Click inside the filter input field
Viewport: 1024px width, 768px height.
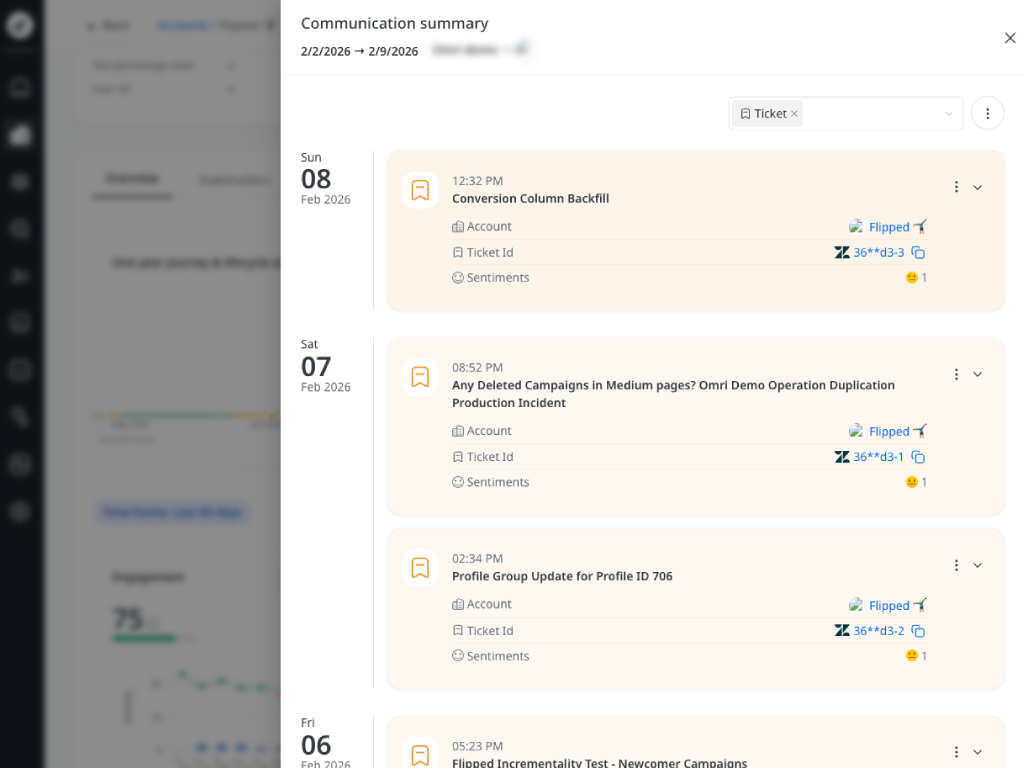pos(870,114)
